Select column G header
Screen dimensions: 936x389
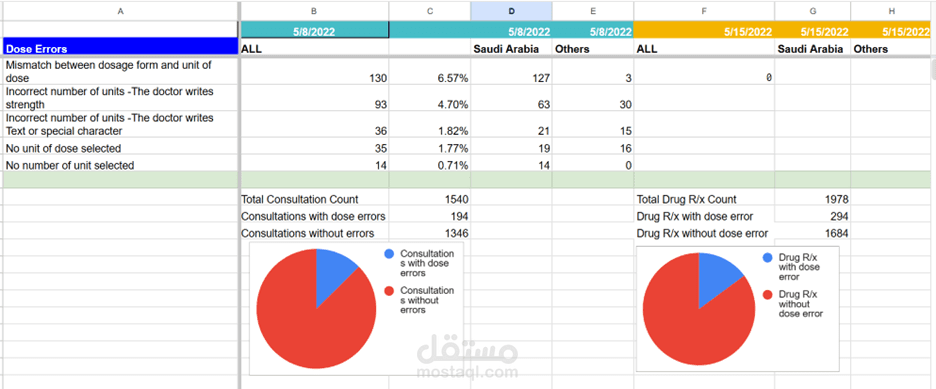[x=813, y=10]
